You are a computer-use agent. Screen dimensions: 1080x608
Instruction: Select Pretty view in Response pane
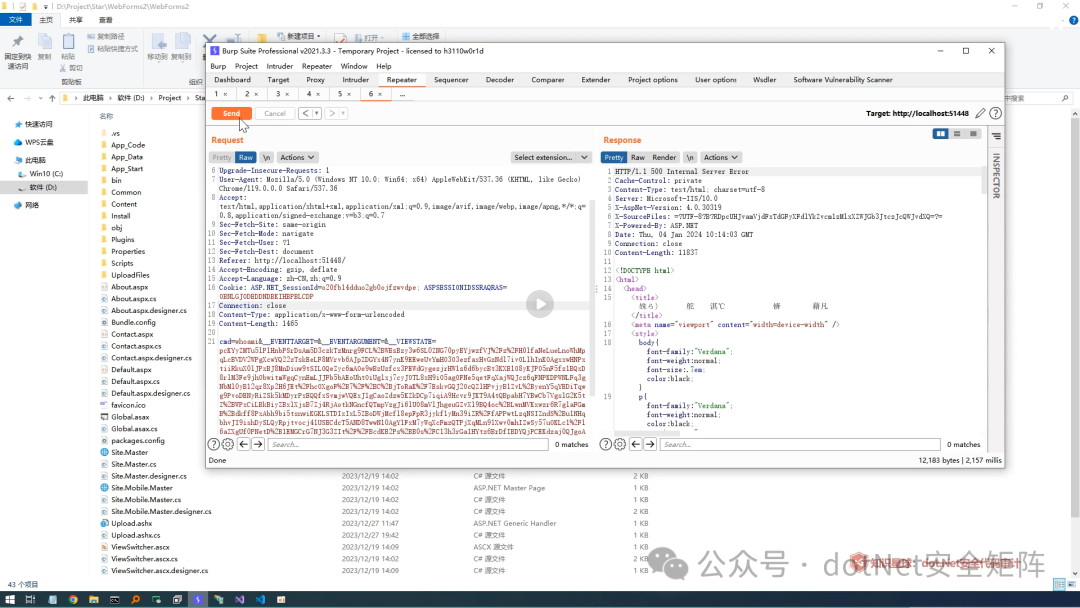614,158
